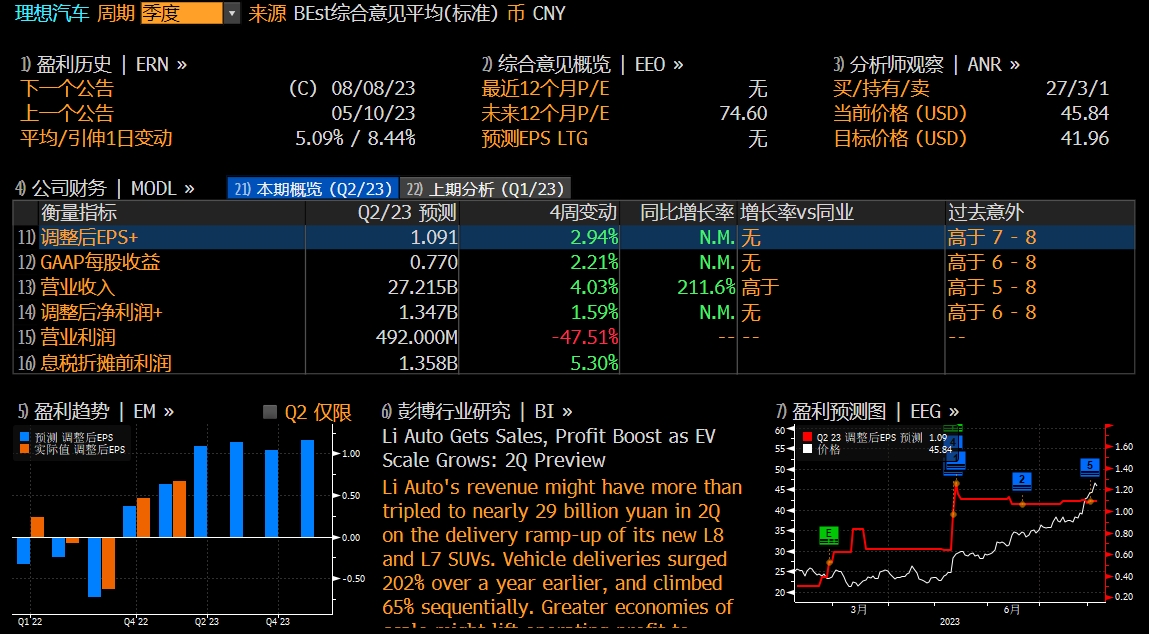Screen dimensions: 1149x634
Task: Select the GAAP每股收益 row
Action: [574, 262]
